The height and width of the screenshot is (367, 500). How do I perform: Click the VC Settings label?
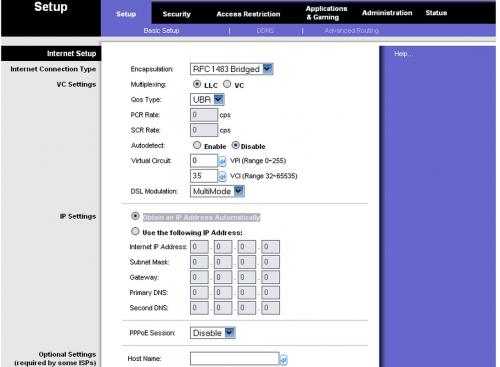(76, 84)
